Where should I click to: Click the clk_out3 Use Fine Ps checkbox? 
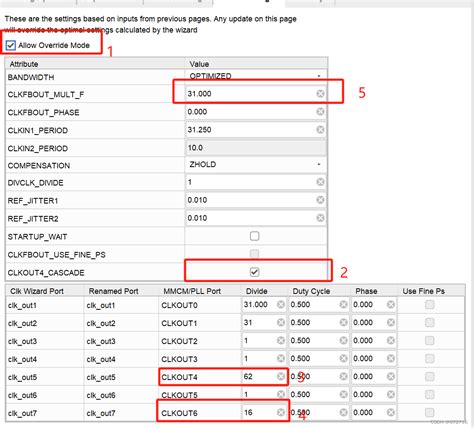(430, 340)
